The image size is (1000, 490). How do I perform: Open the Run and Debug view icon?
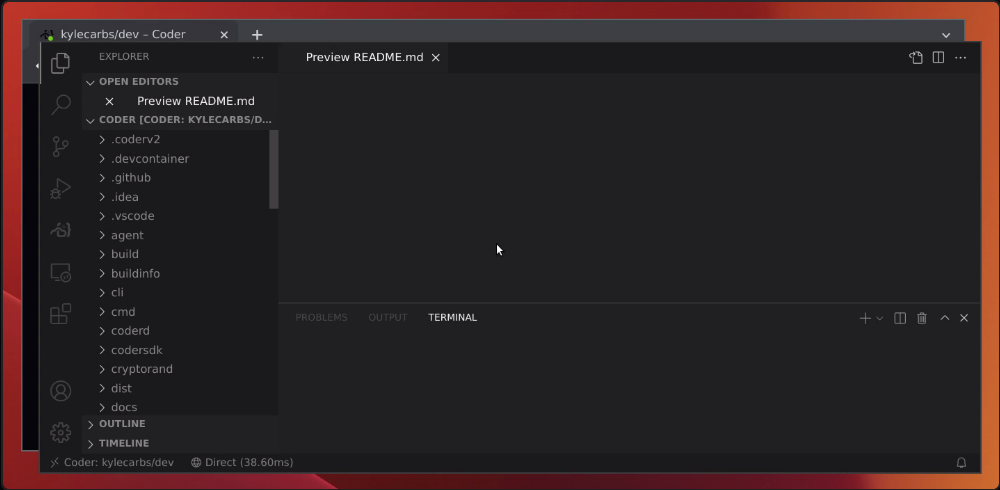61,189
